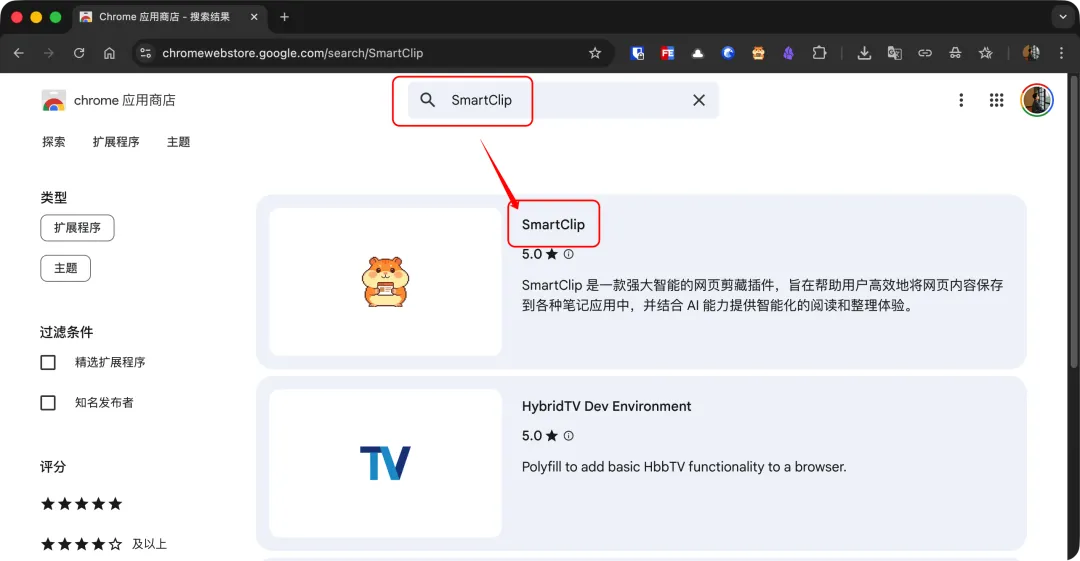Image resolution: width=1080 pixels, height=561 pixels.
Task: Open the cloud extension icon in toolbar
Action: (698, 53)
